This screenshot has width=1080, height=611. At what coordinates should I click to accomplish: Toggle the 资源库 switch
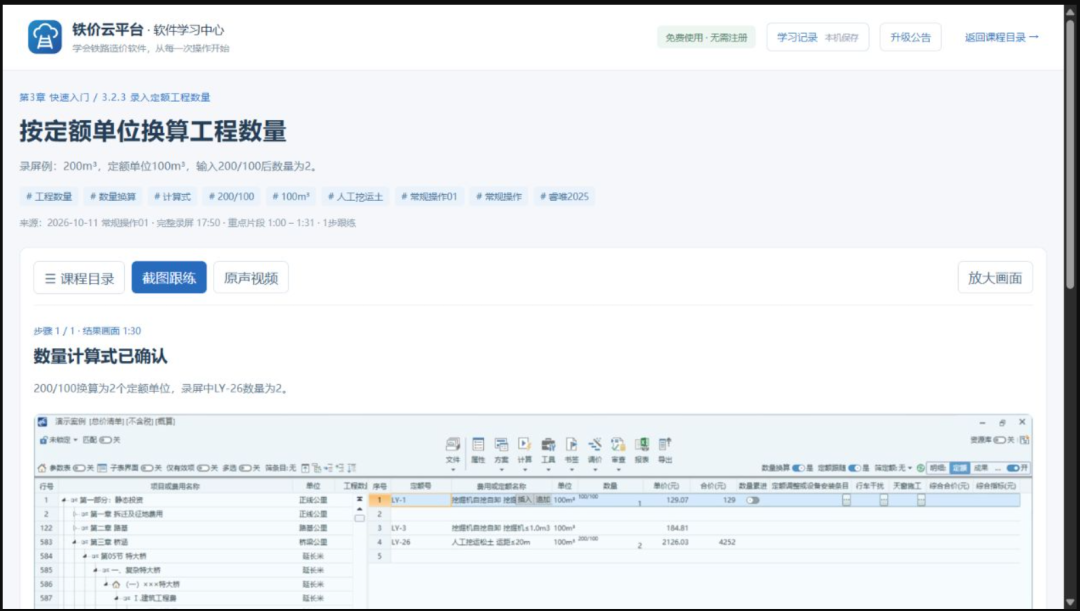click(999, 439)
